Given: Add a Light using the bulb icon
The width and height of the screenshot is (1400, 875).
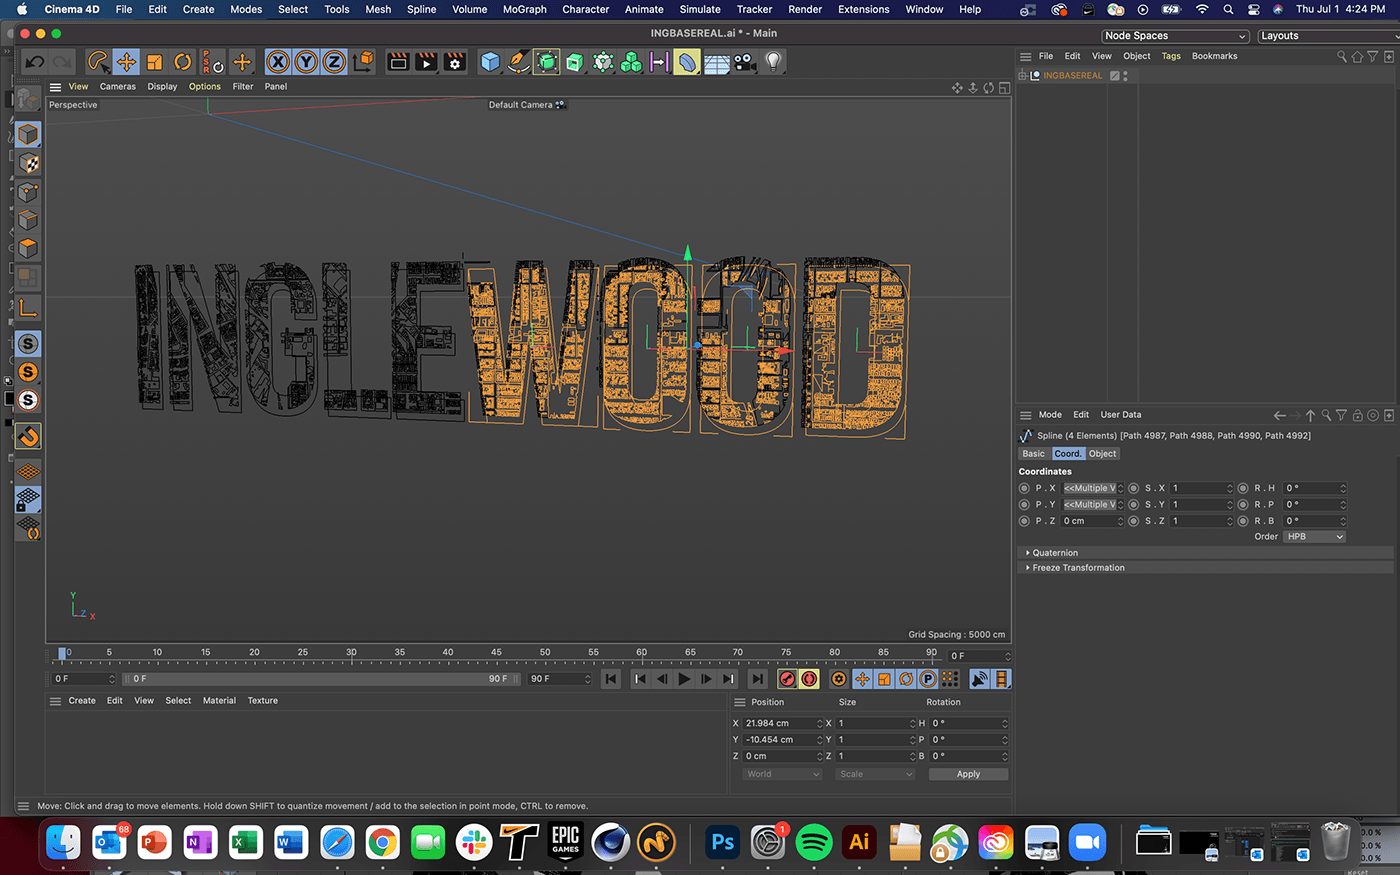Looking at the screenshot, I should pos(773,62).
